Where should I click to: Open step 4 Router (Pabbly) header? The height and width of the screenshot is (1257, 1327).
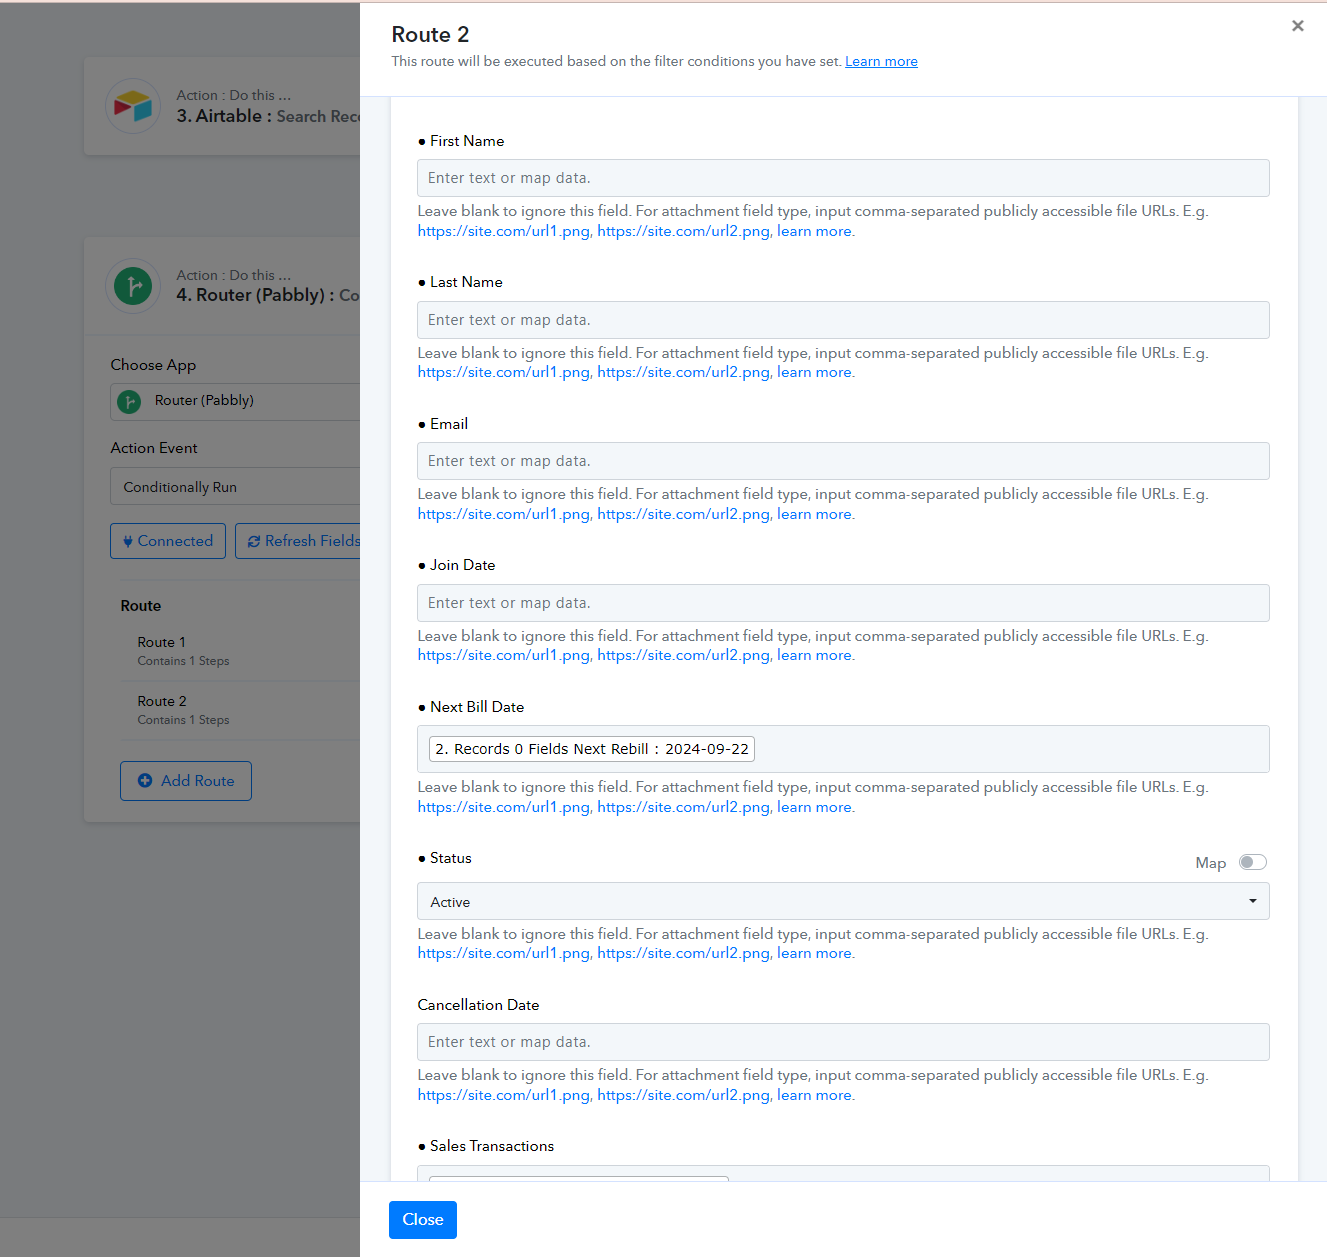tap(222, 286)
